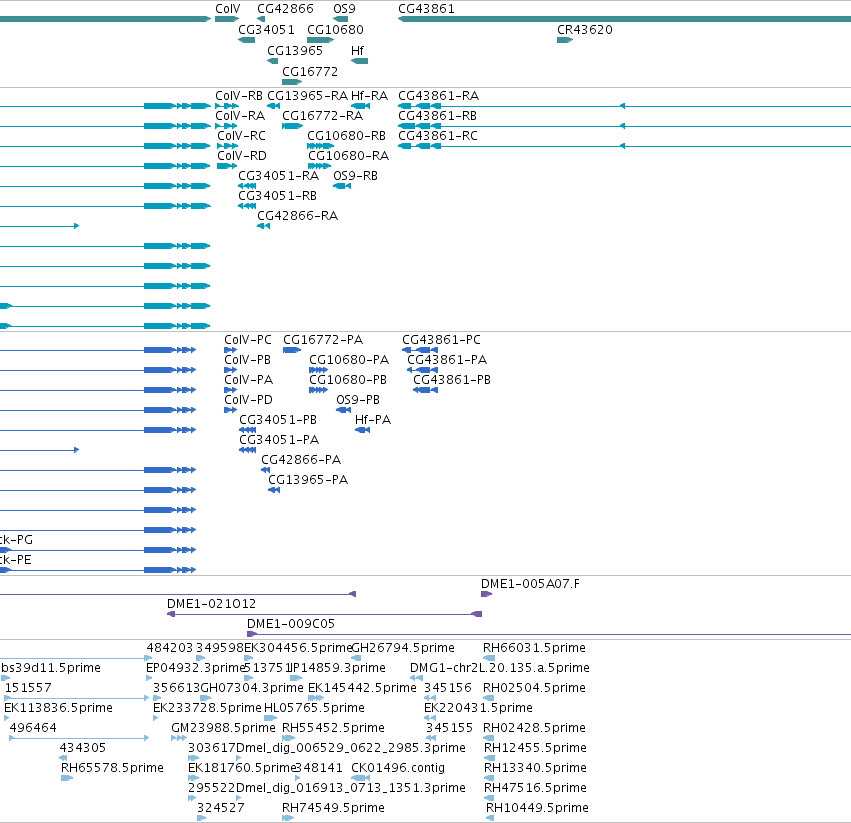
Task: Click the RH66031.5prime EST label
Action: pos(535,648)
